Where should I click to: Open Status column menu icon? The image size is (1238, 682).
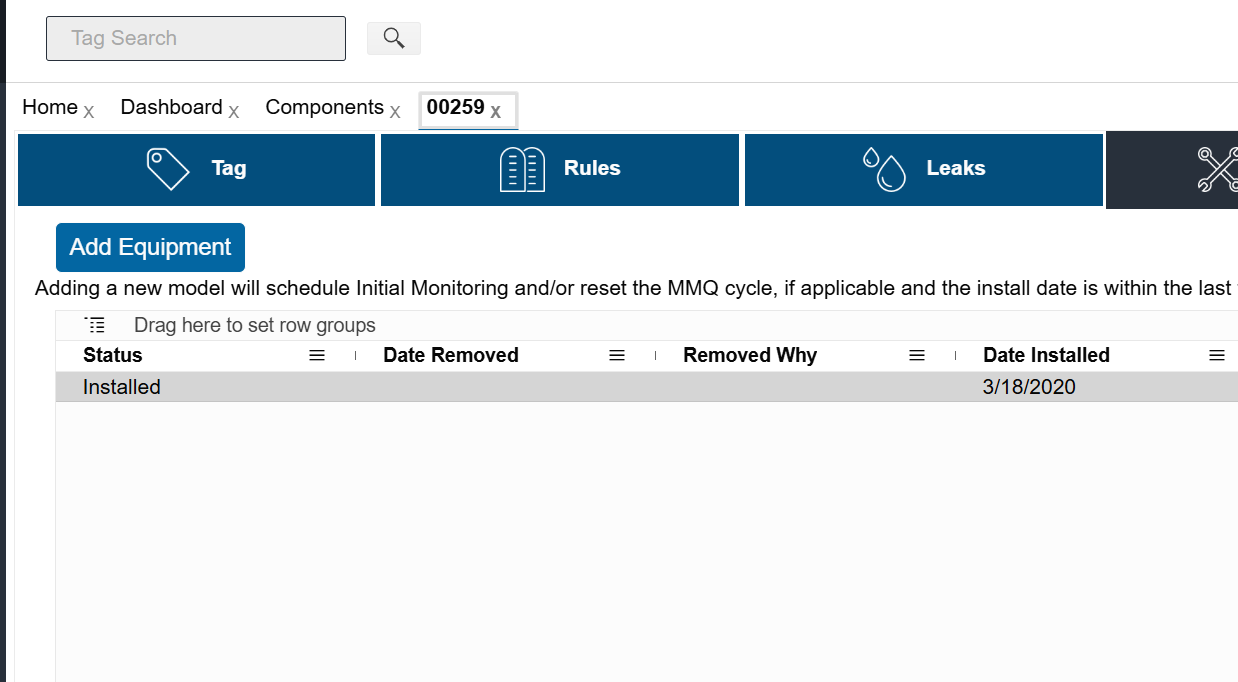[x=317, y=355]
